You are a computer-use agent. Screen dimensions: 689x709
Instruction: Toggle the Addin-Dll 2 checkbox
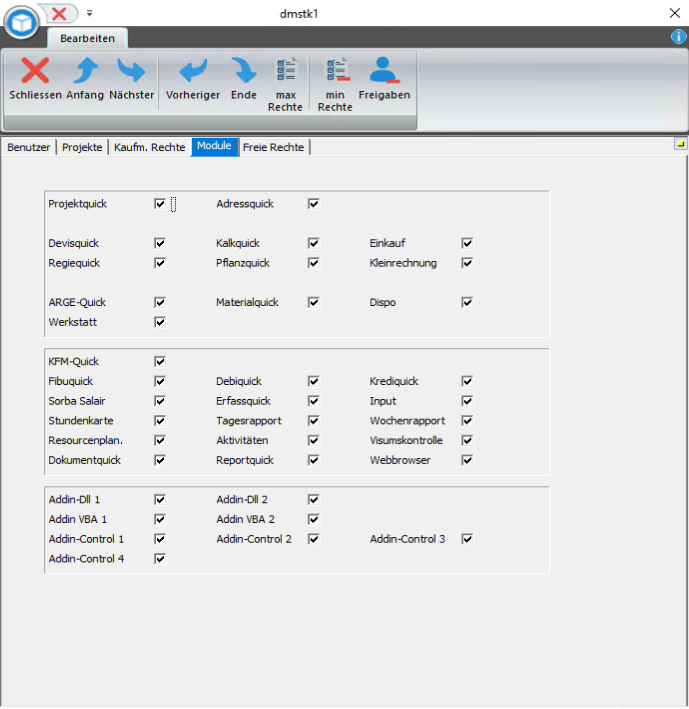(x=313, y=499)
